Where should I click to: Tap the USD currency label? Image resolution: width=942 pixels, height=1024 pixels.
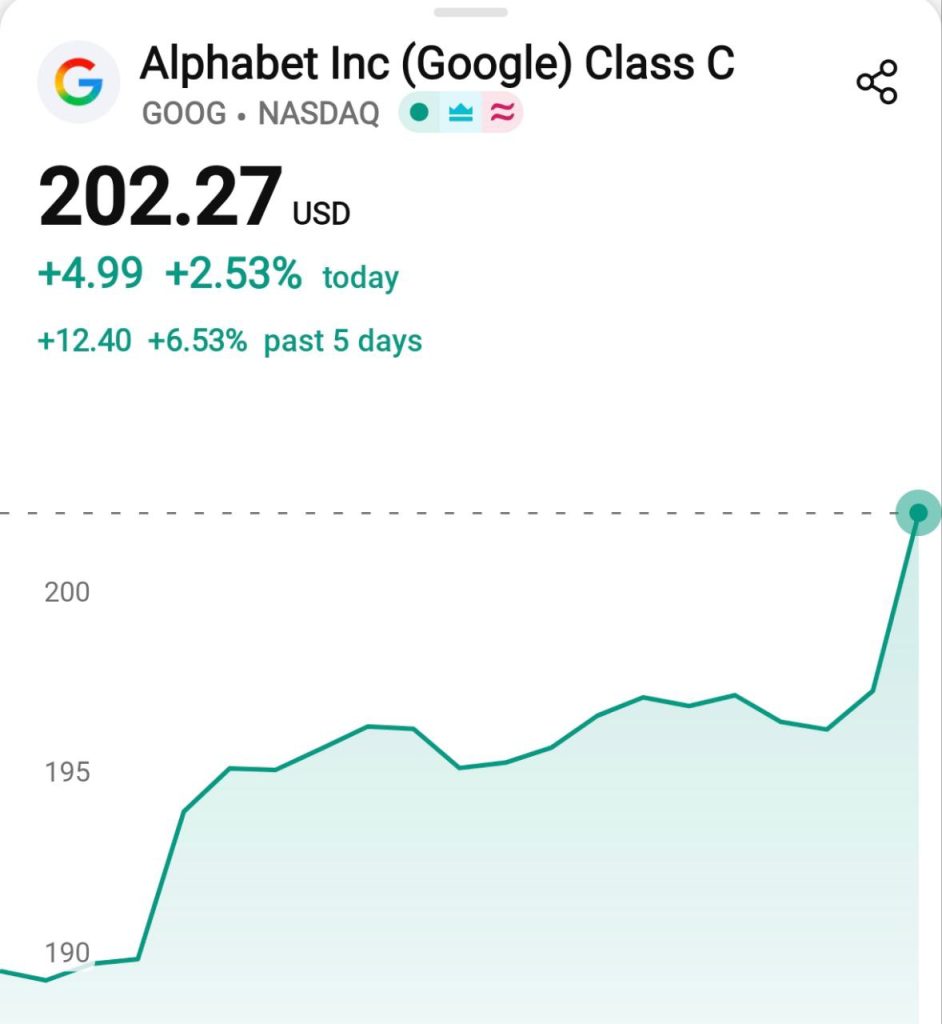(x=321, y=214)
